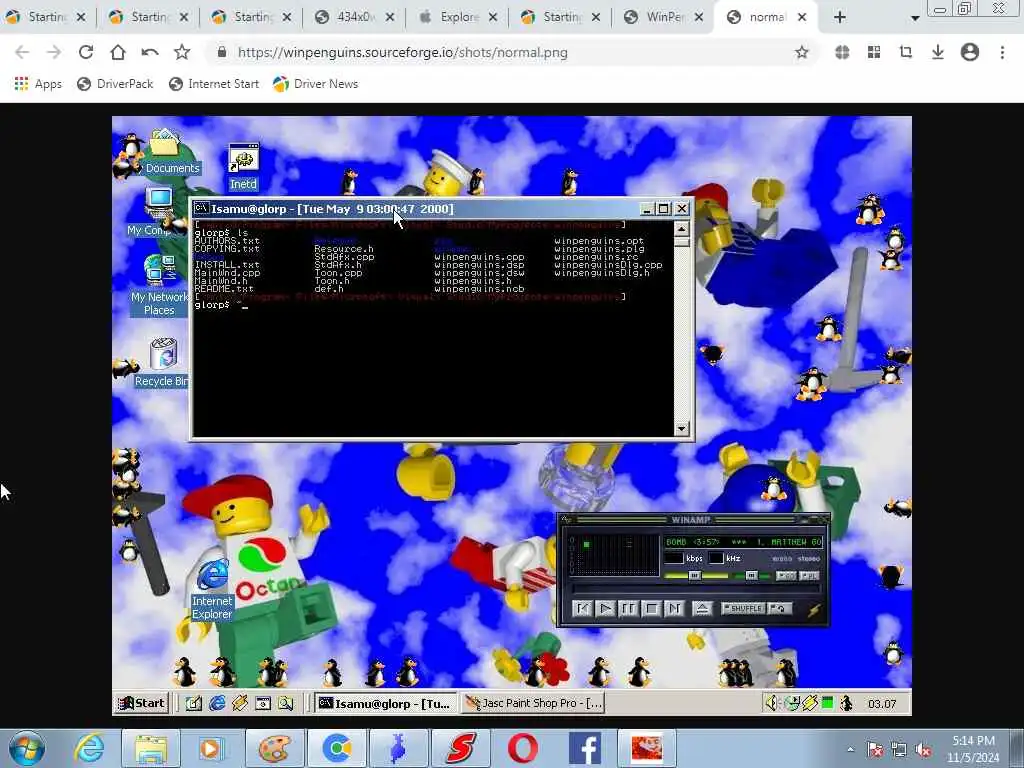Click Winamp volume slider handle

tap(694, 575)
